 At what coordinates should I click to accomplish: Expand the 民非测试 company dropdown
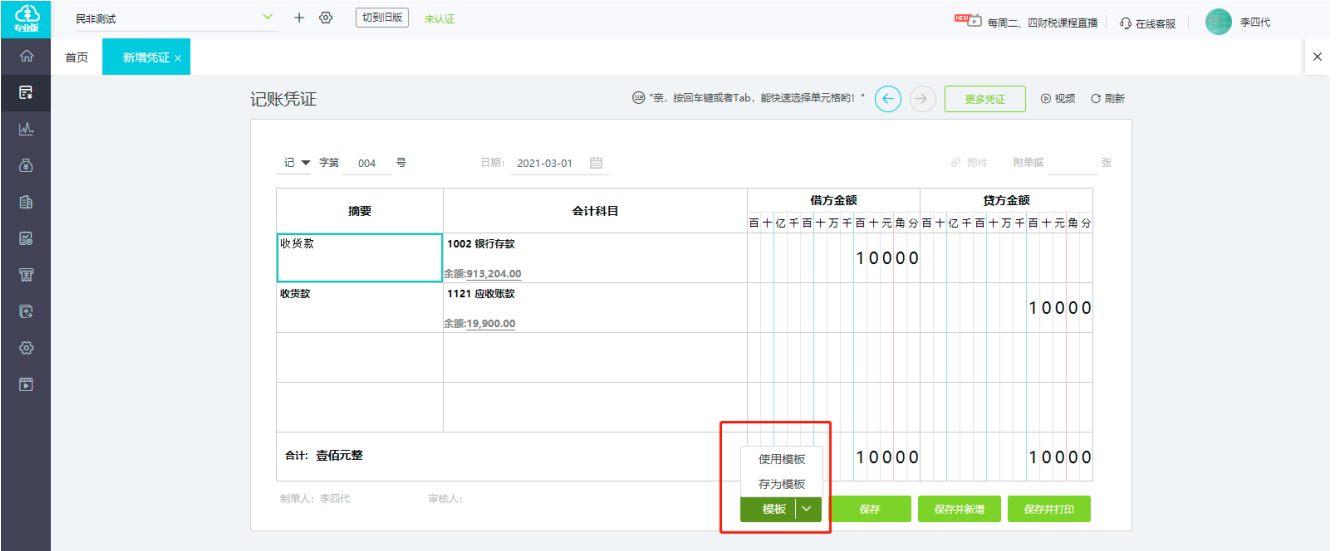pyautogui.click(x=267, y=17)
